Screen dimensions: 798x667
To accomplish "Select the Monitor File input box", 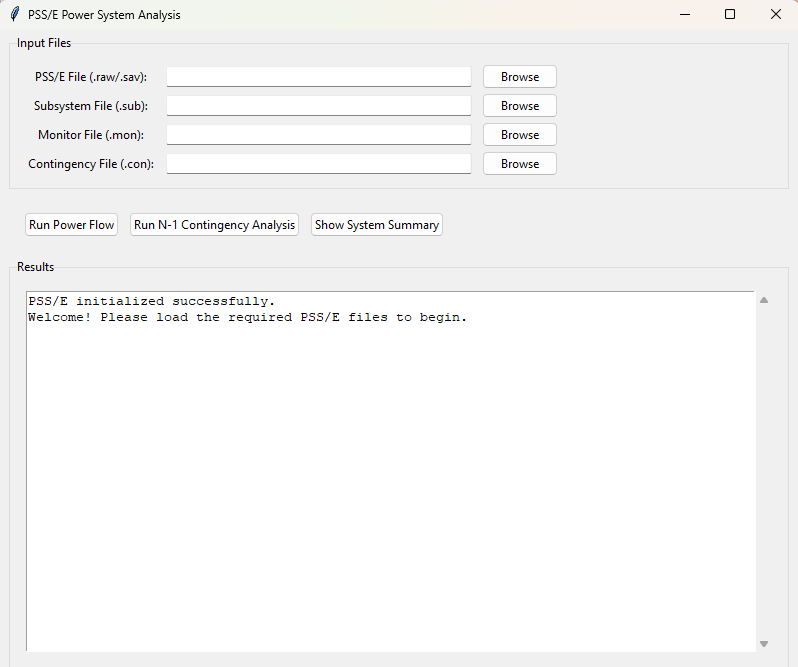I will pyautogui.click(x=318, y=135).
